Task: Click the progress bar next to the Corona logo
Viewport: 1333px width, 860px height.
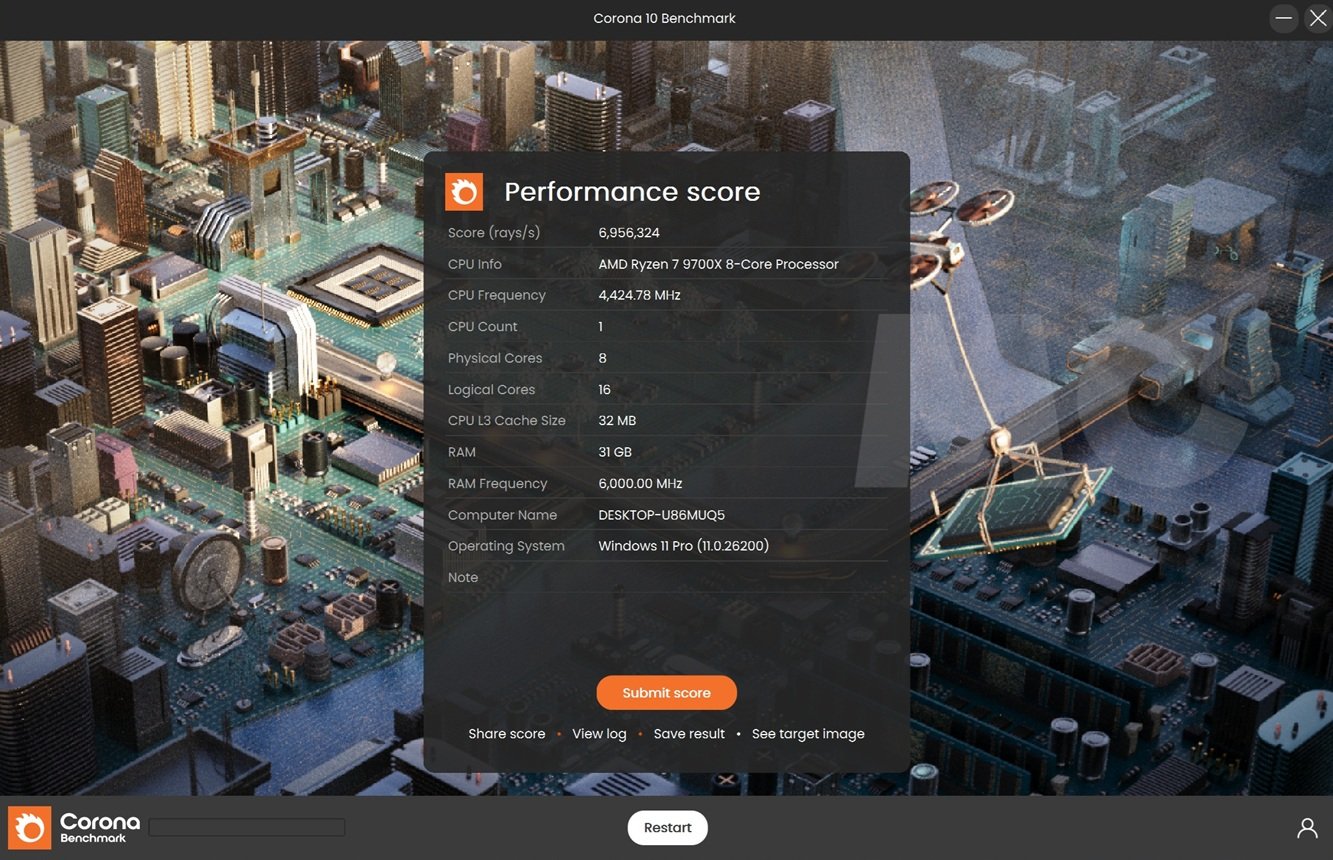Action: [x=246, y=826]
